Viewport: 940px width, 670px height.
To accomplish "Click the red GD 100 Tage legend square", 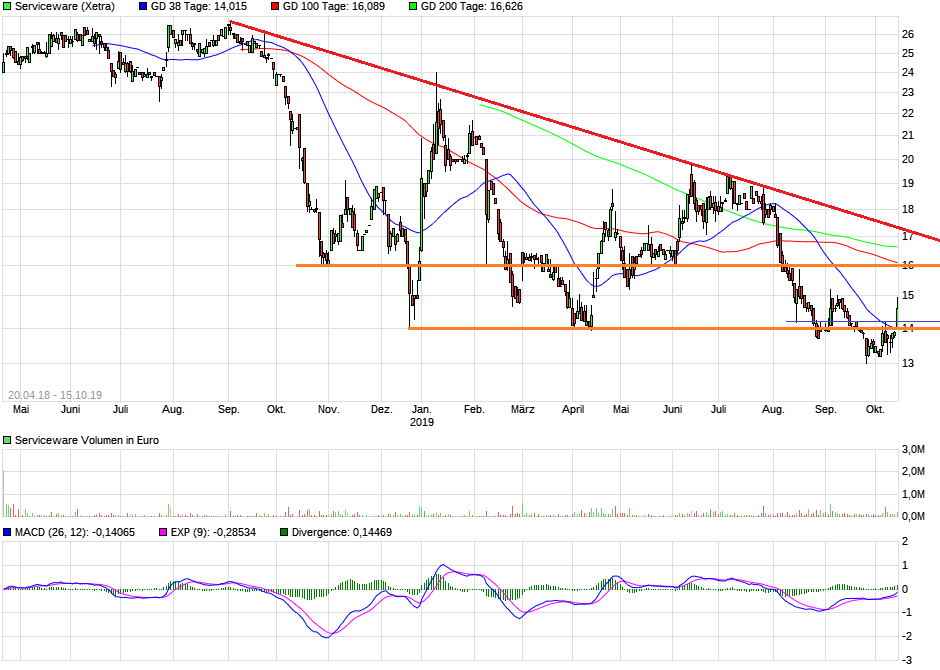I will [x=274, y=6].
